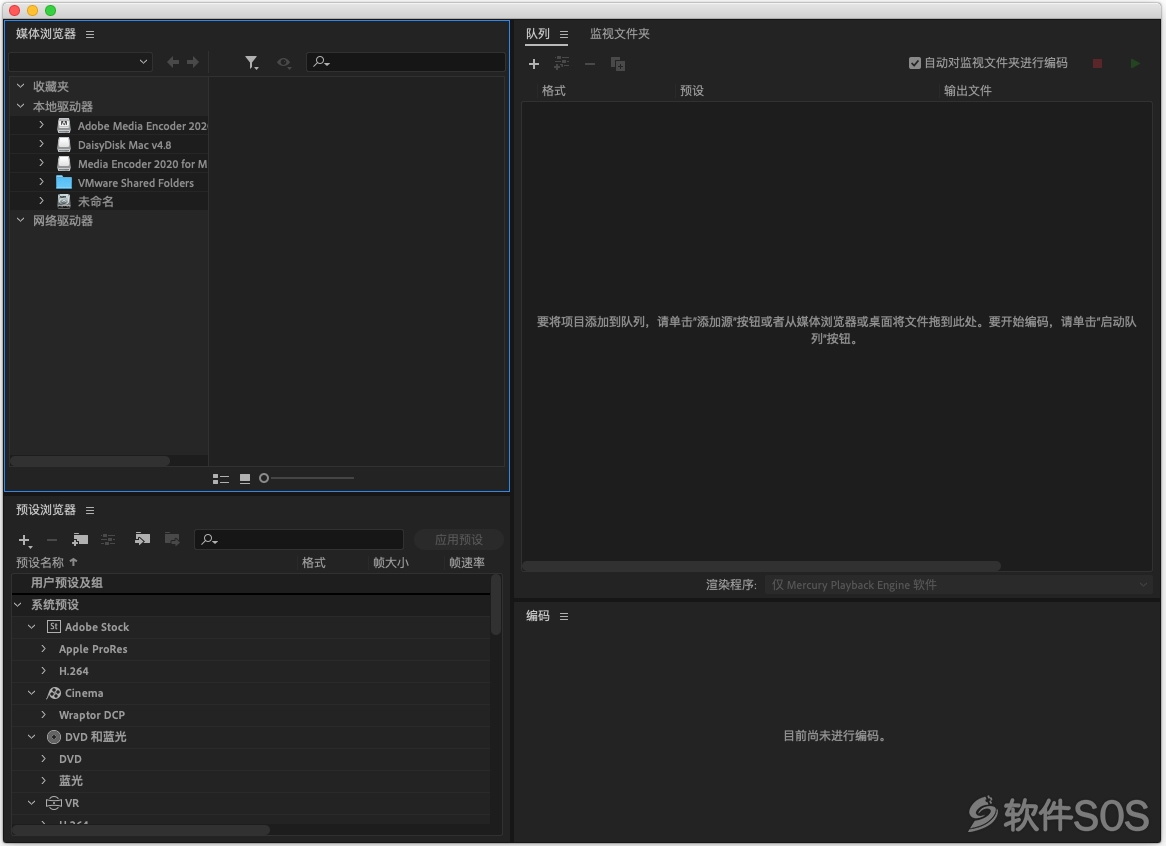Collapse the 网络驱动器 tree node
The image size is (1166, 846).
point(21,220)
